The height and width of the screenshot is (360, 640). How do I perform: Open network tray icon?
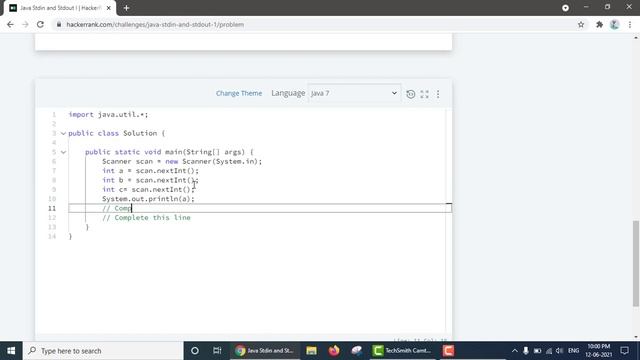[549, 351]
